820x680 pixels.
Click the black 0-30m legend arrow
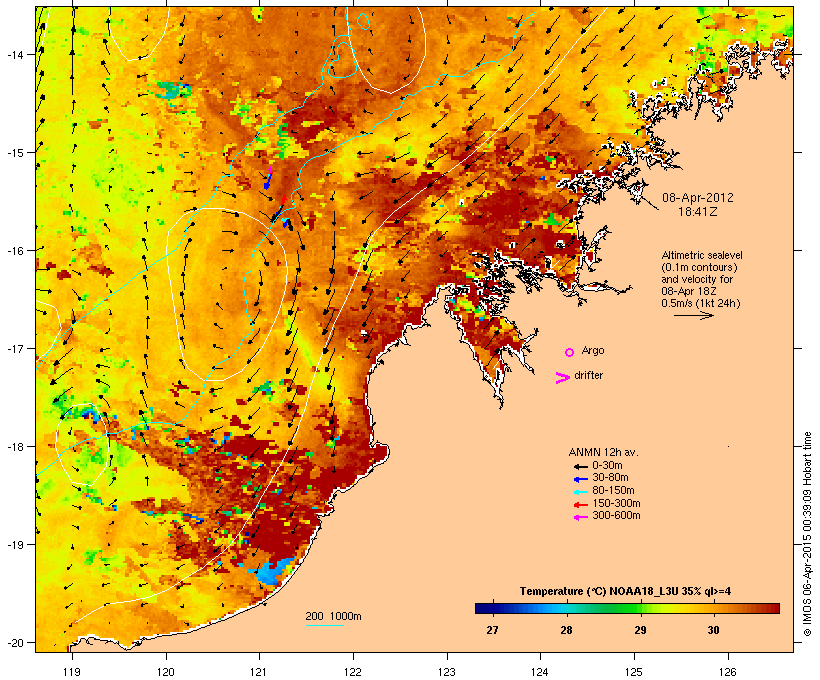click(x=580, y=466)
